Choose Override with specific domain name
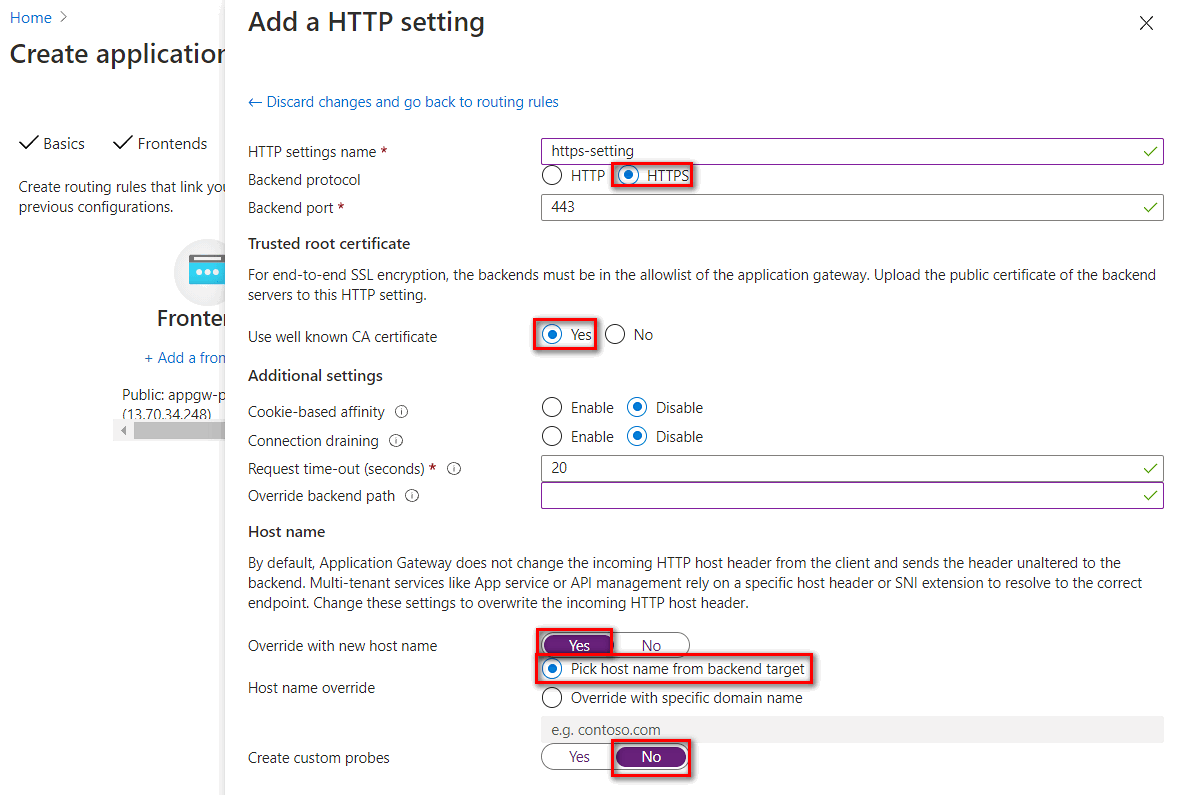This screenshot has width=1180, height=795. pos(550,697)
